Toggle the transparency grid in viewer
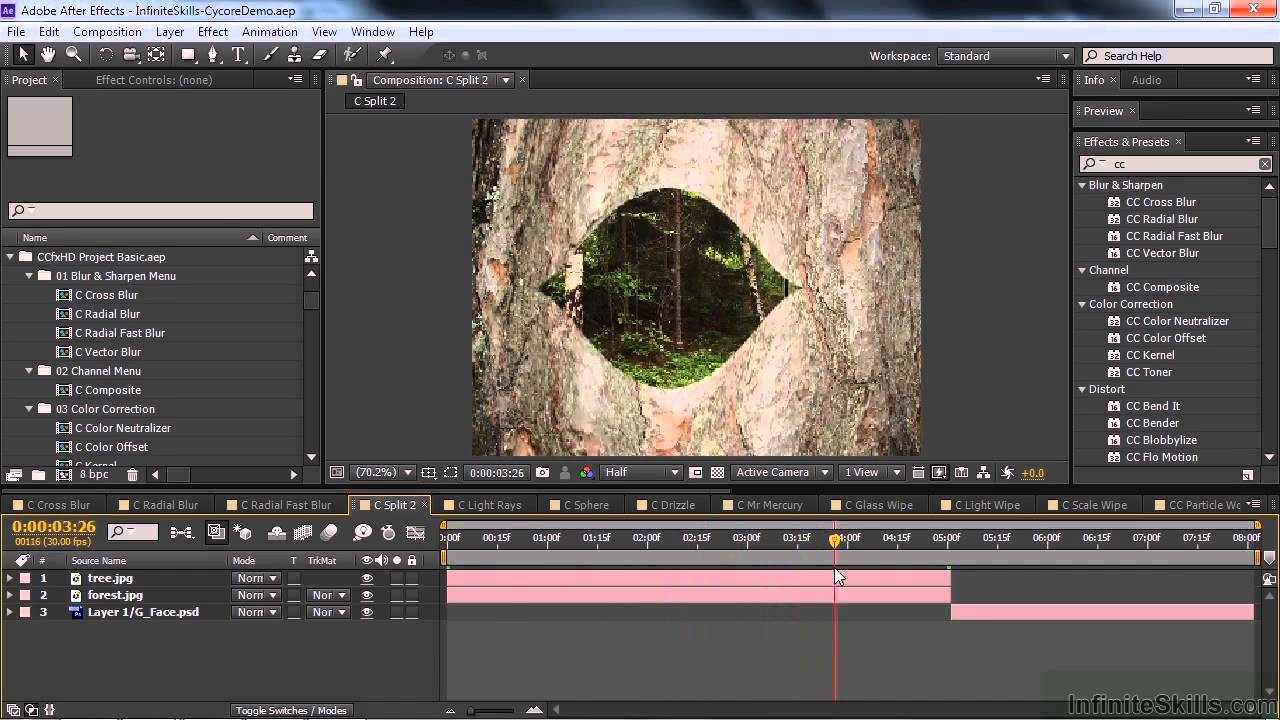 [x=717, y=473]
